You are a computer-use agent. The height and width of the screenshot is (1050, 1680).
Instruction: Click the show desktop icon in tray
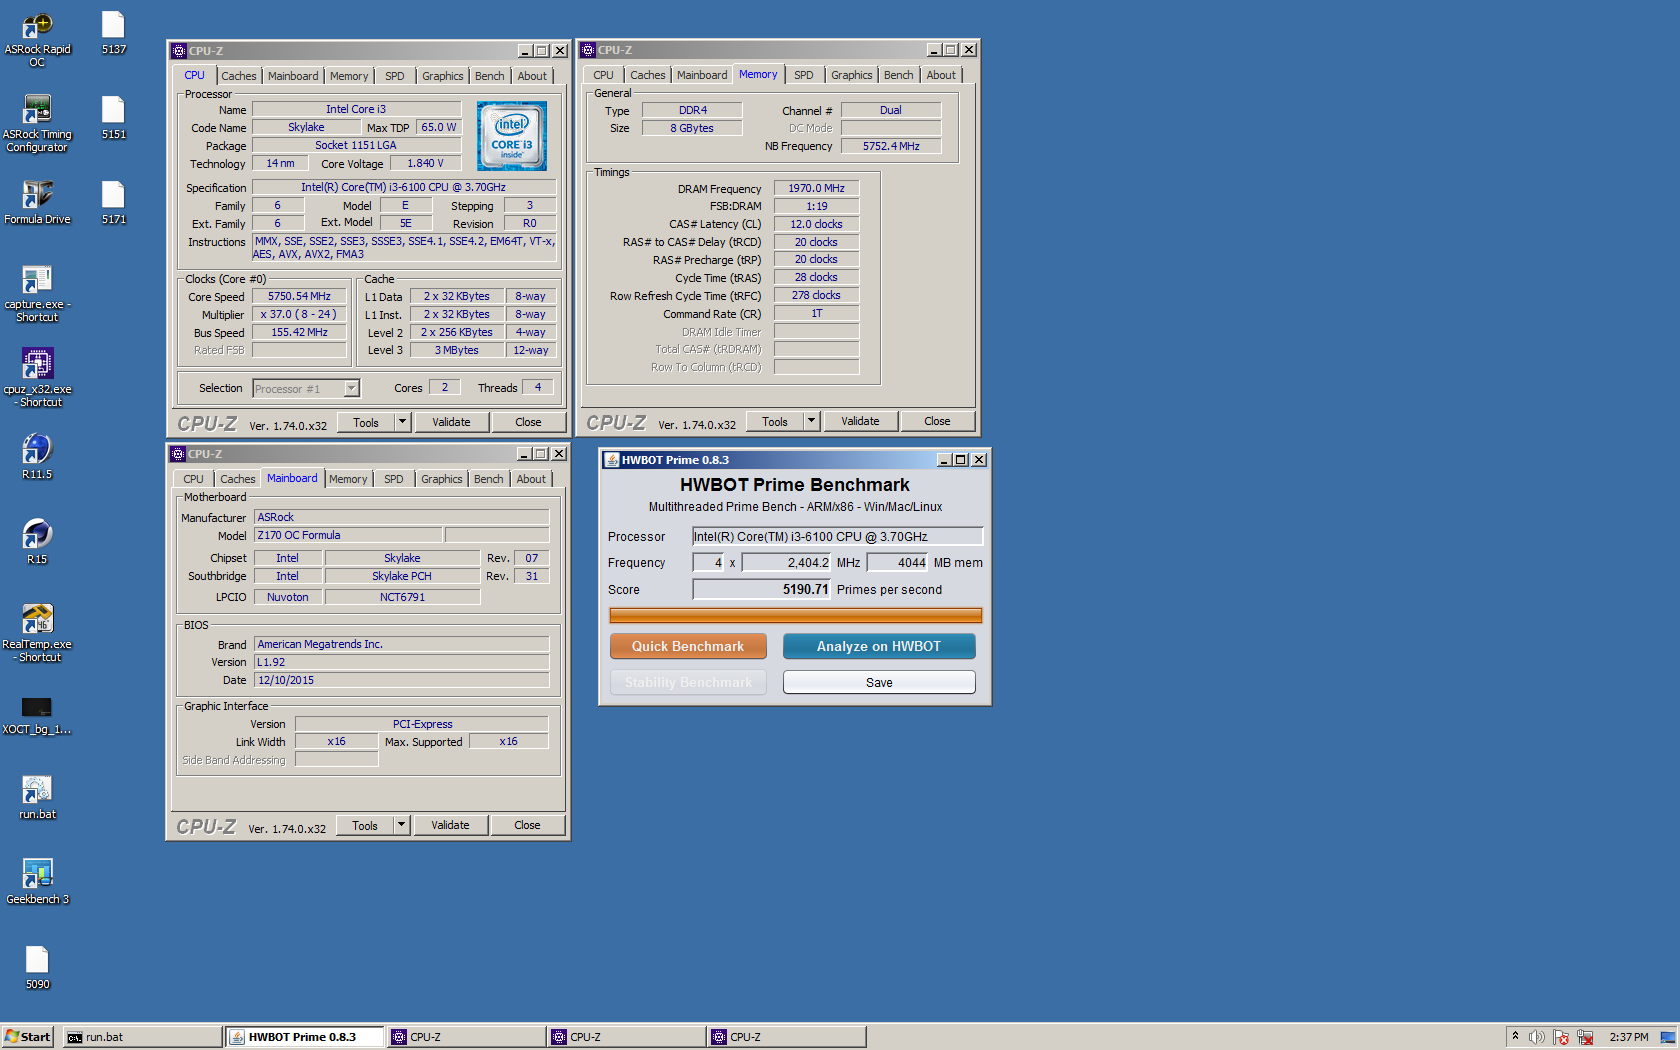tap(1668, 1037)
